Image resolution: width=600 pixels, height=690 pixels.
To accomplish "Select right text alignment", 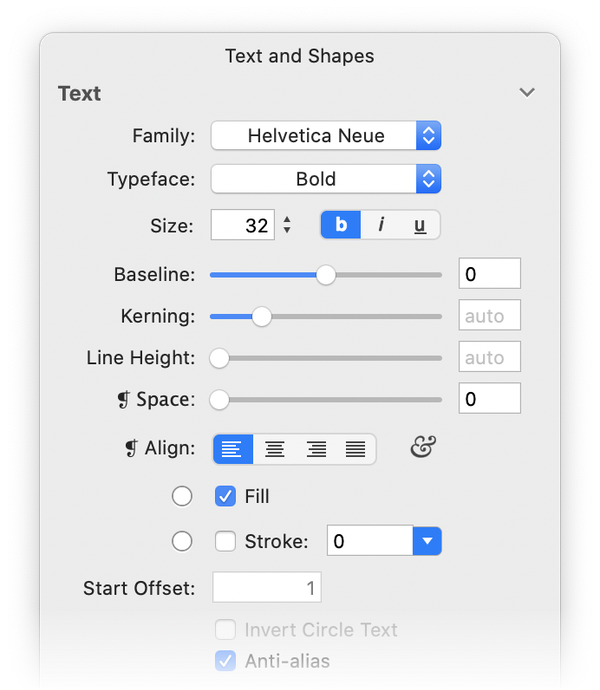I will tap(316, 449).
